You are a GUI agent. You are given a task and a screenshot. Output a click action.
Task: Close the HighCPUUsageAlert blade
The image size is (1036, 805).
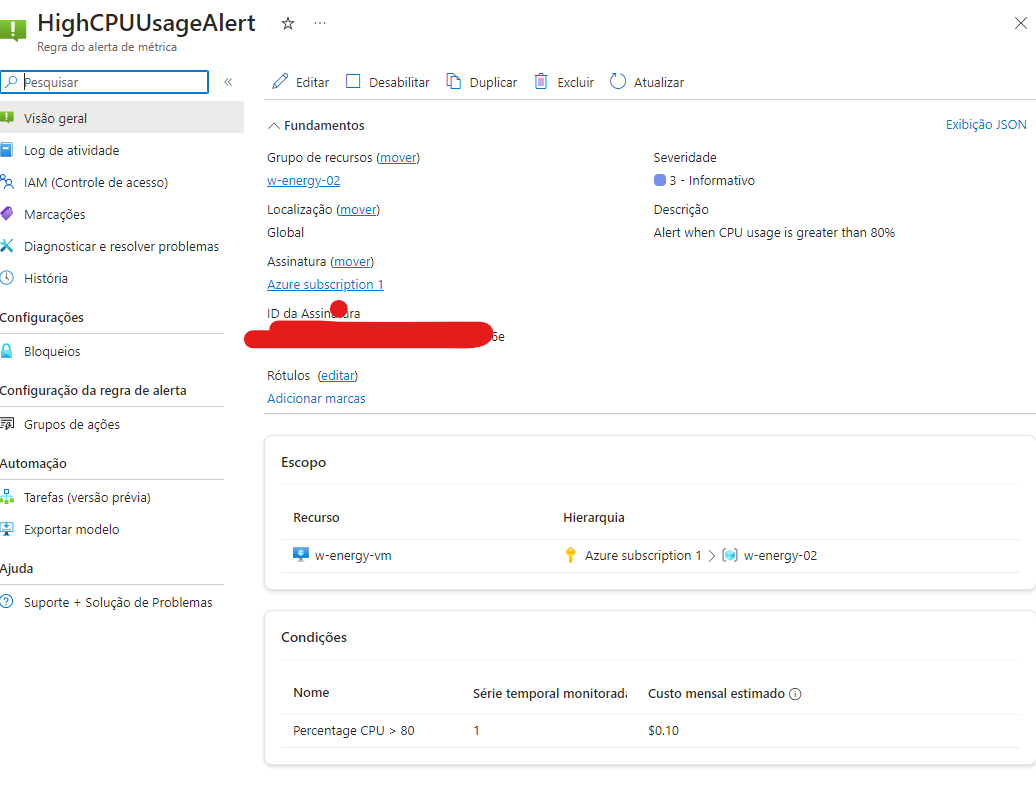point(1020,23)
